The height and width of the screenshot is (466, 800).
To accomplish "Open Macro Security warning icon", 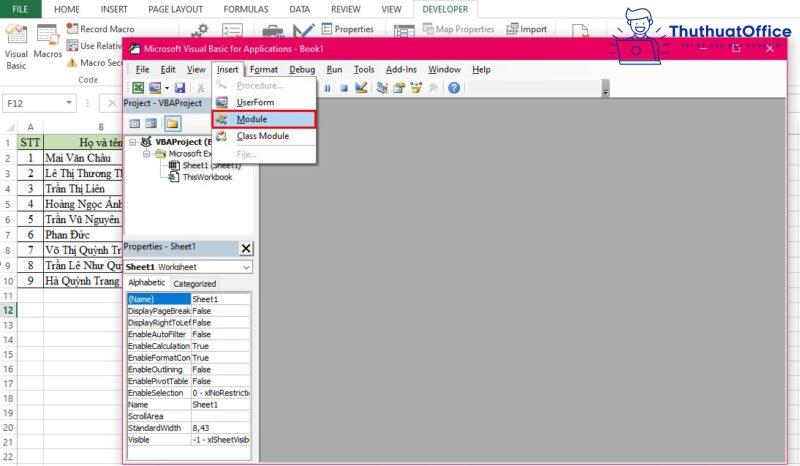I will click(72, 63).
